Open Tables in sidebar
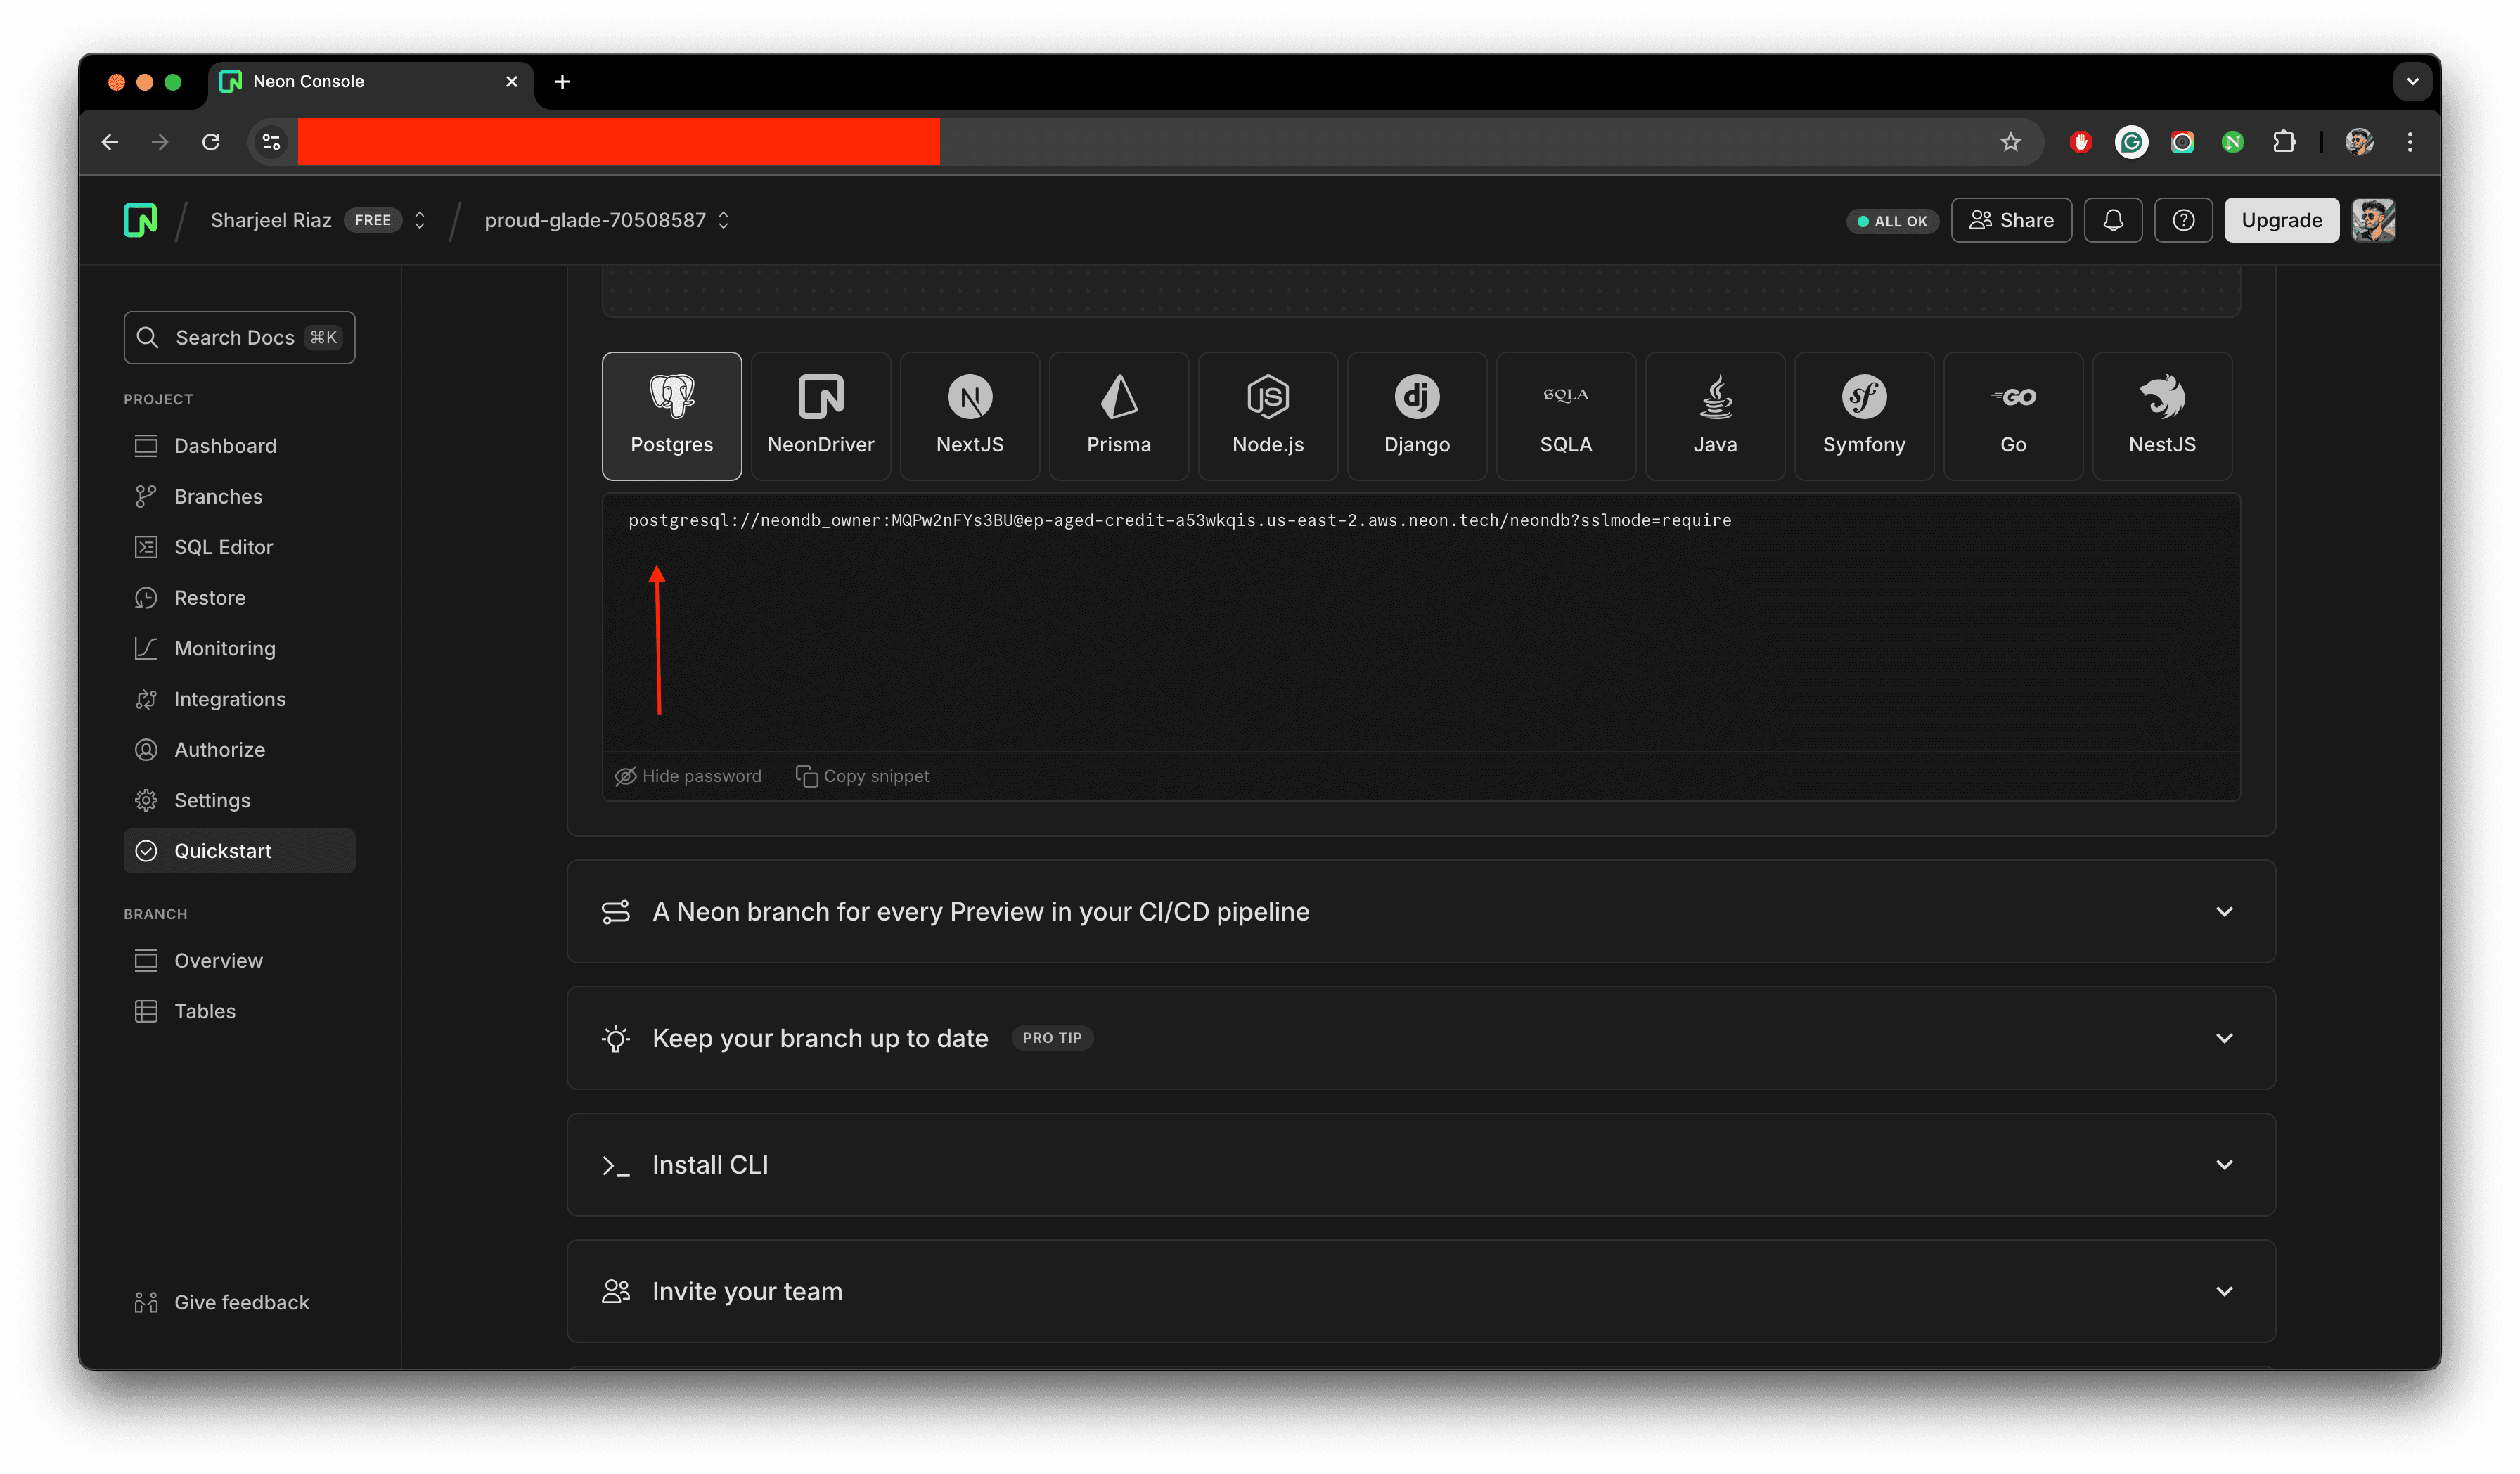Image resolution: width=2520 pixels, height=1474 pixels. point(239,1011)
